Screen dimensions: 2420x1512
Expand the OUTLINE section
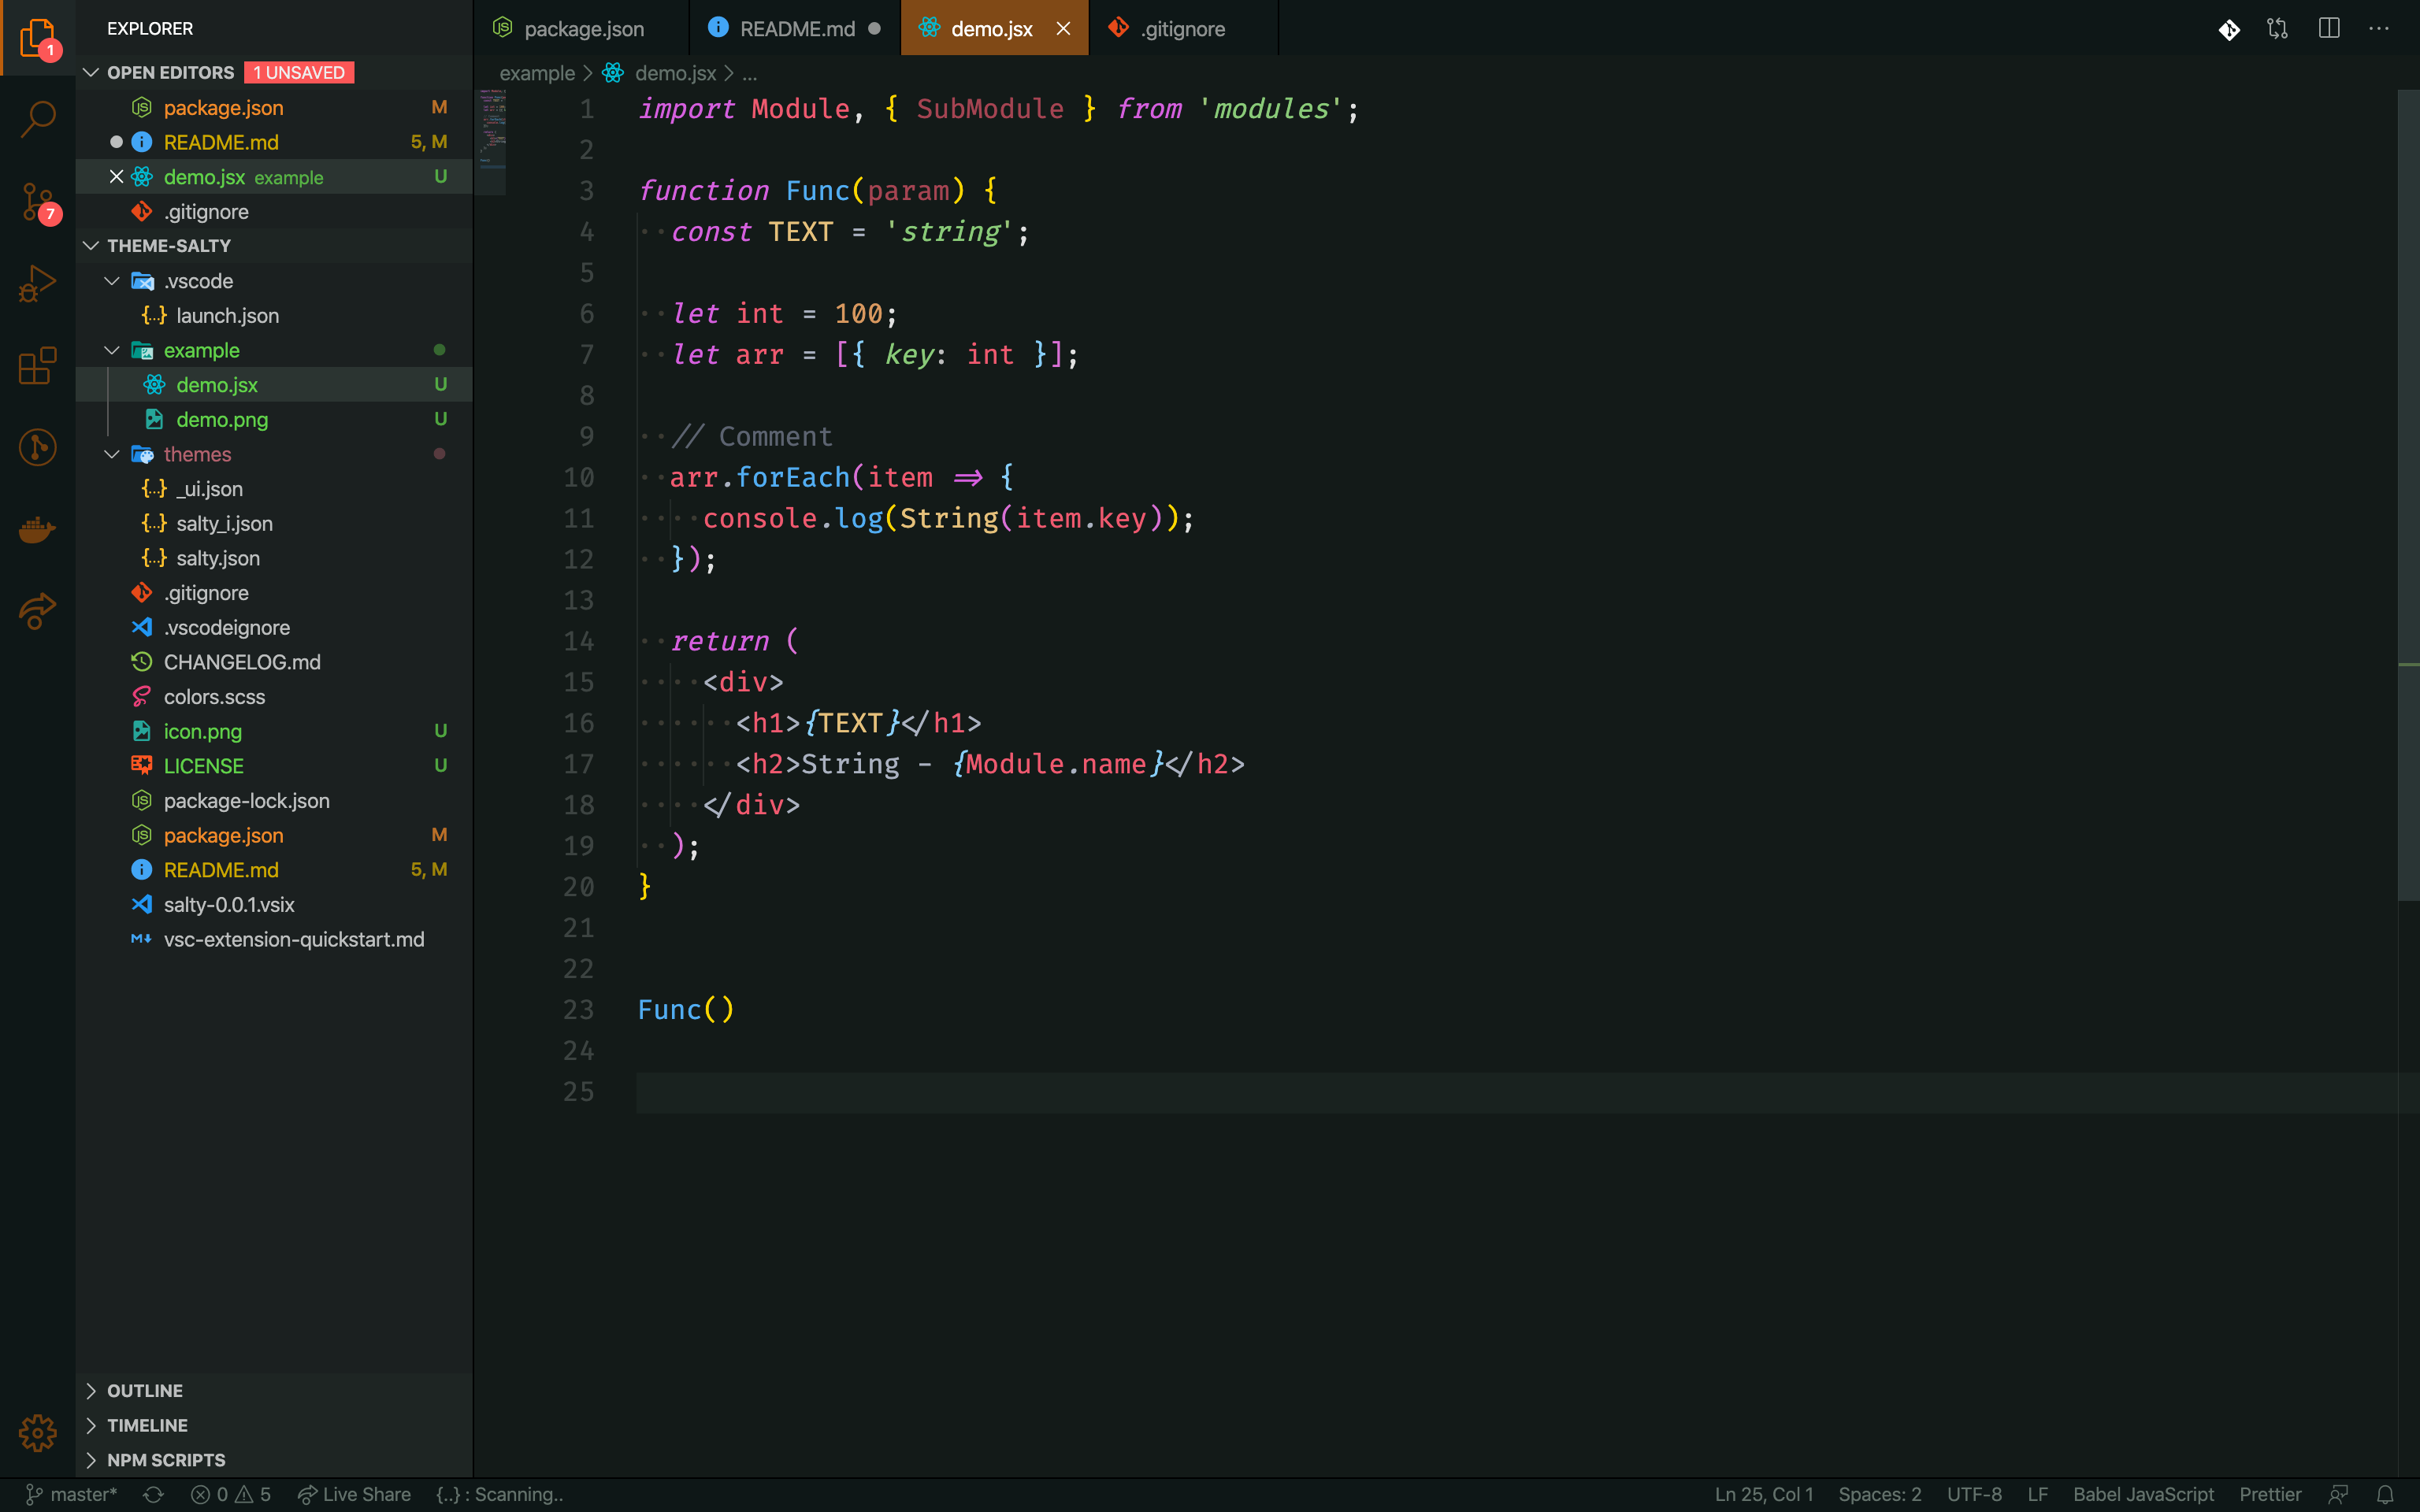[145, 1390]
